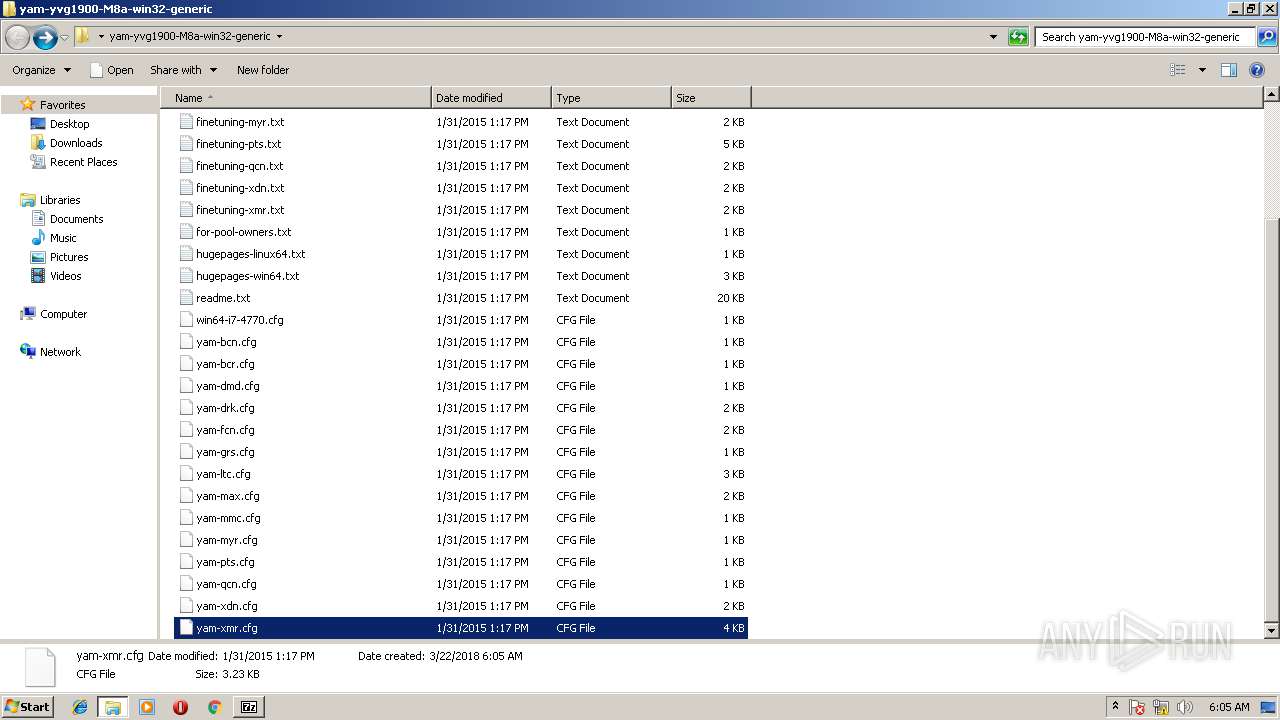Open the recent pages dropdown arrow
1280x720 pixels.
[65, 38]
